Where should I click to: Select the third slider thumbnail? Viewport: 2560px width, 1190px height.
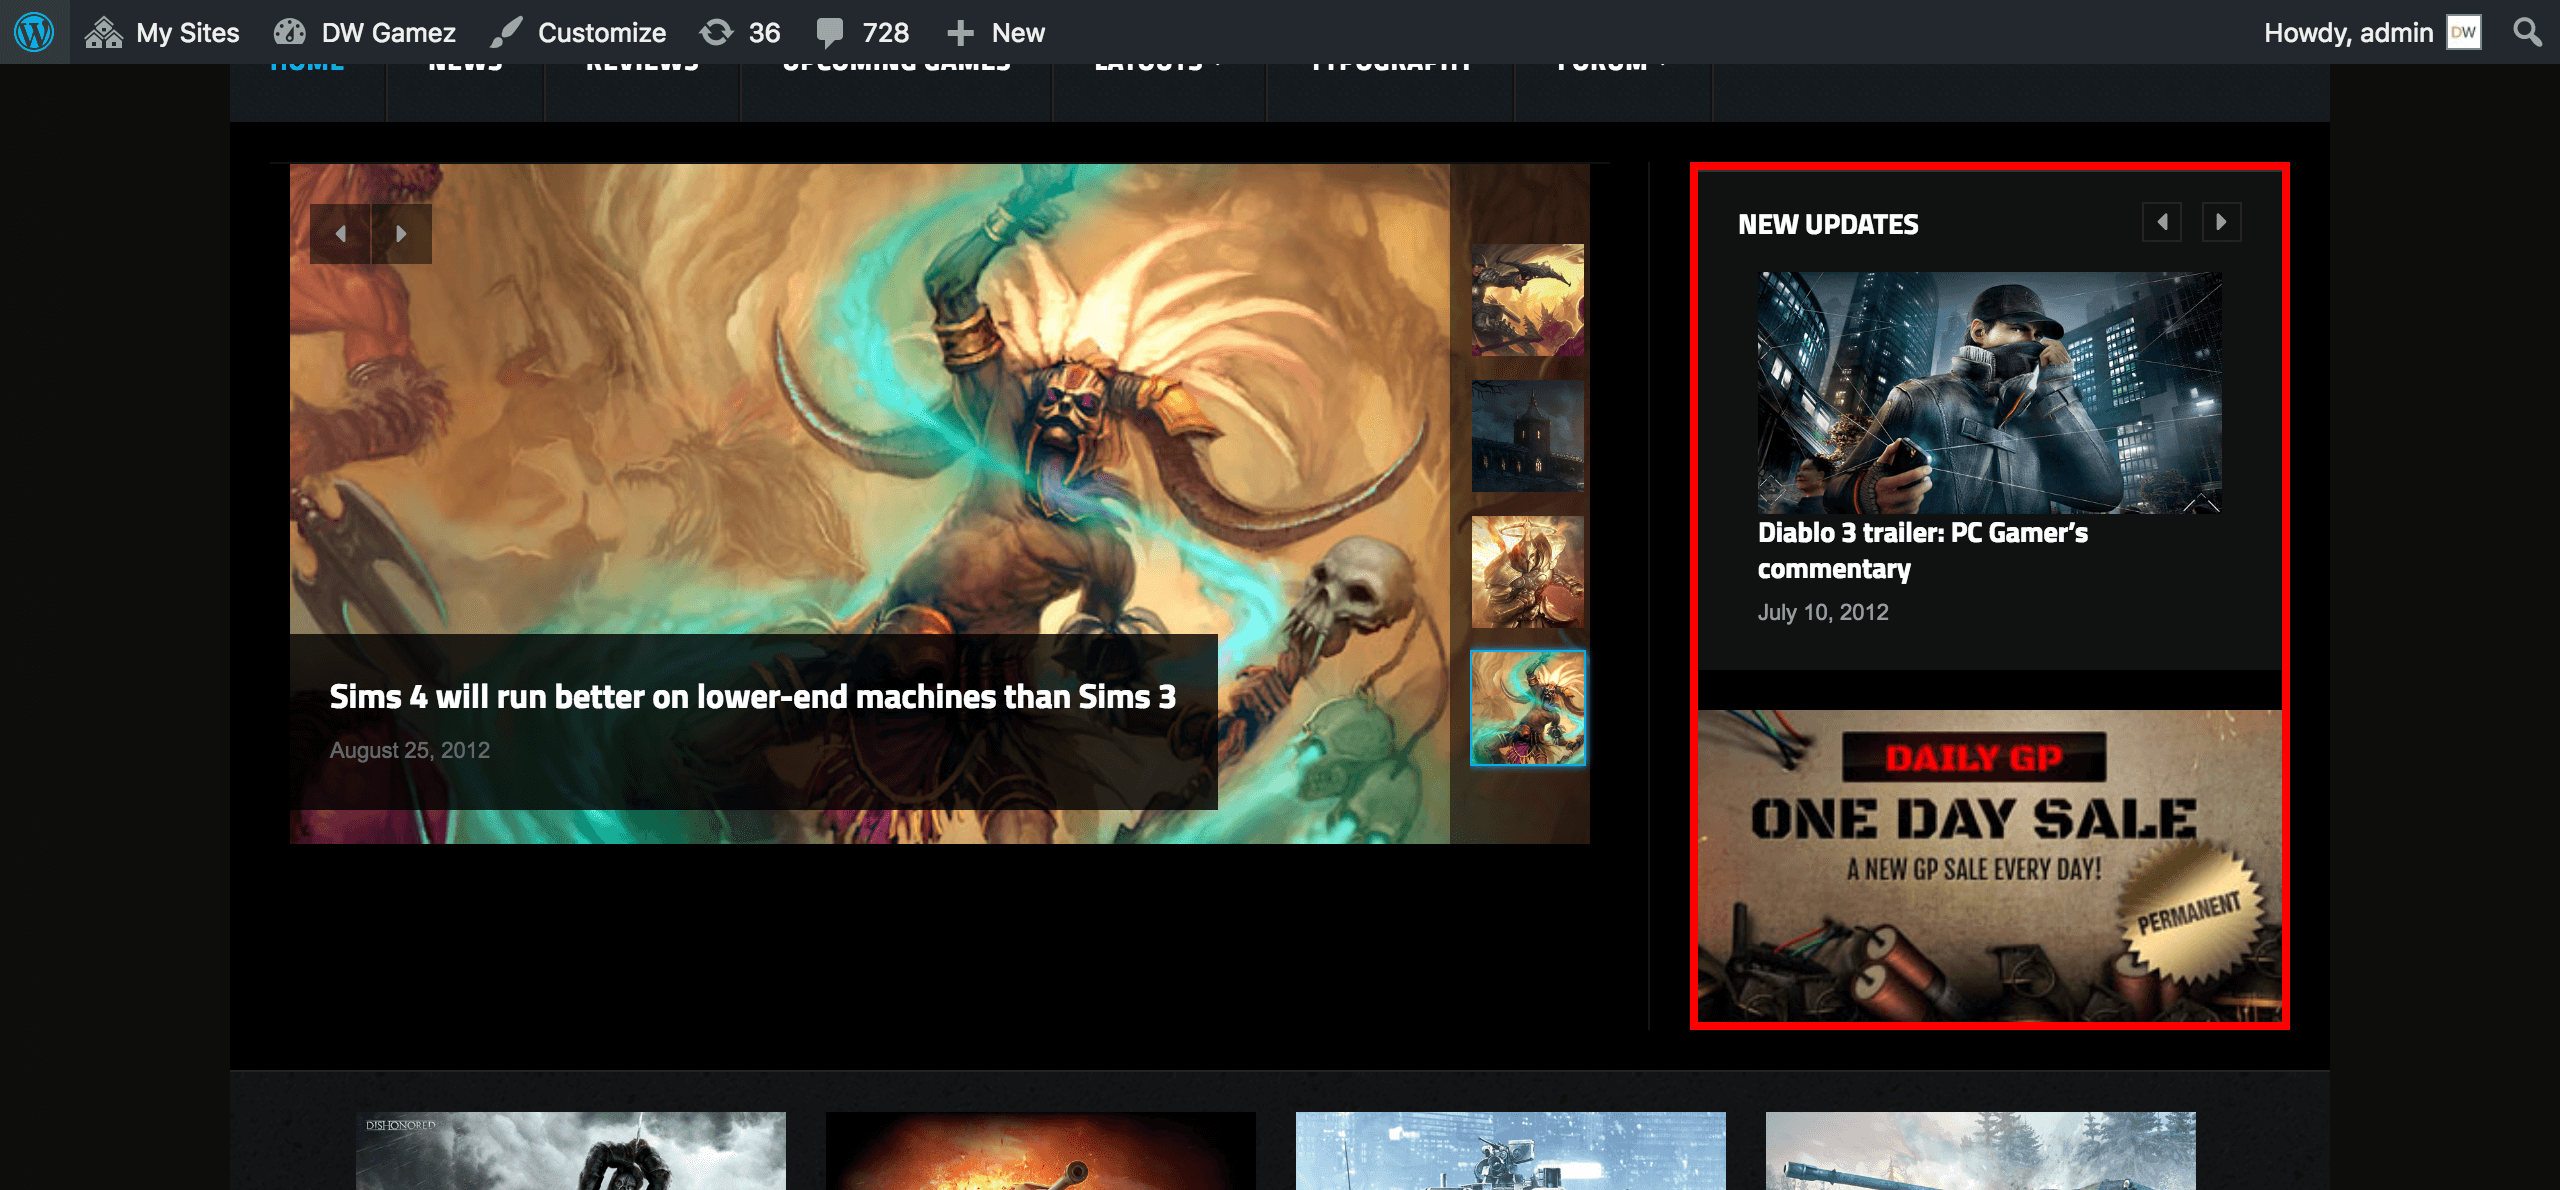tap(1528, 572)
